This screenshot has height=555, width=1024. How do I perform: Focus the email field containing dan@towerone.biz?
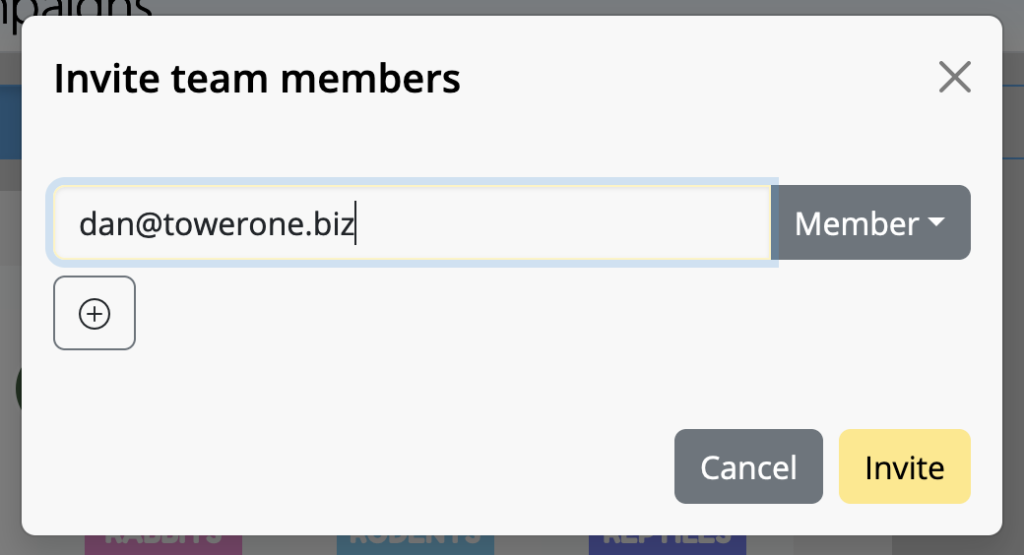(412, 223)
